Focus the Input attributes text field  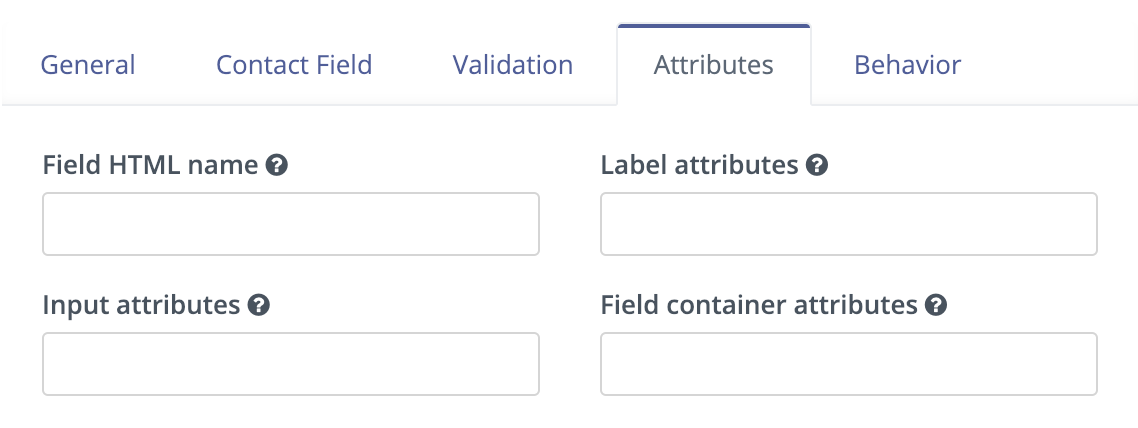pos(290,363)
